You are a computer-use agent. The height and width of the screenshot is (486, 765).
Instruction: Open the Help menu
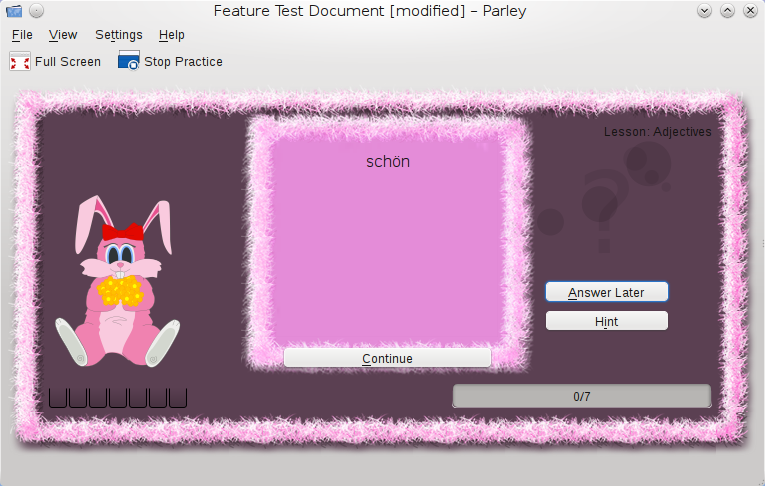click(172, 35)
